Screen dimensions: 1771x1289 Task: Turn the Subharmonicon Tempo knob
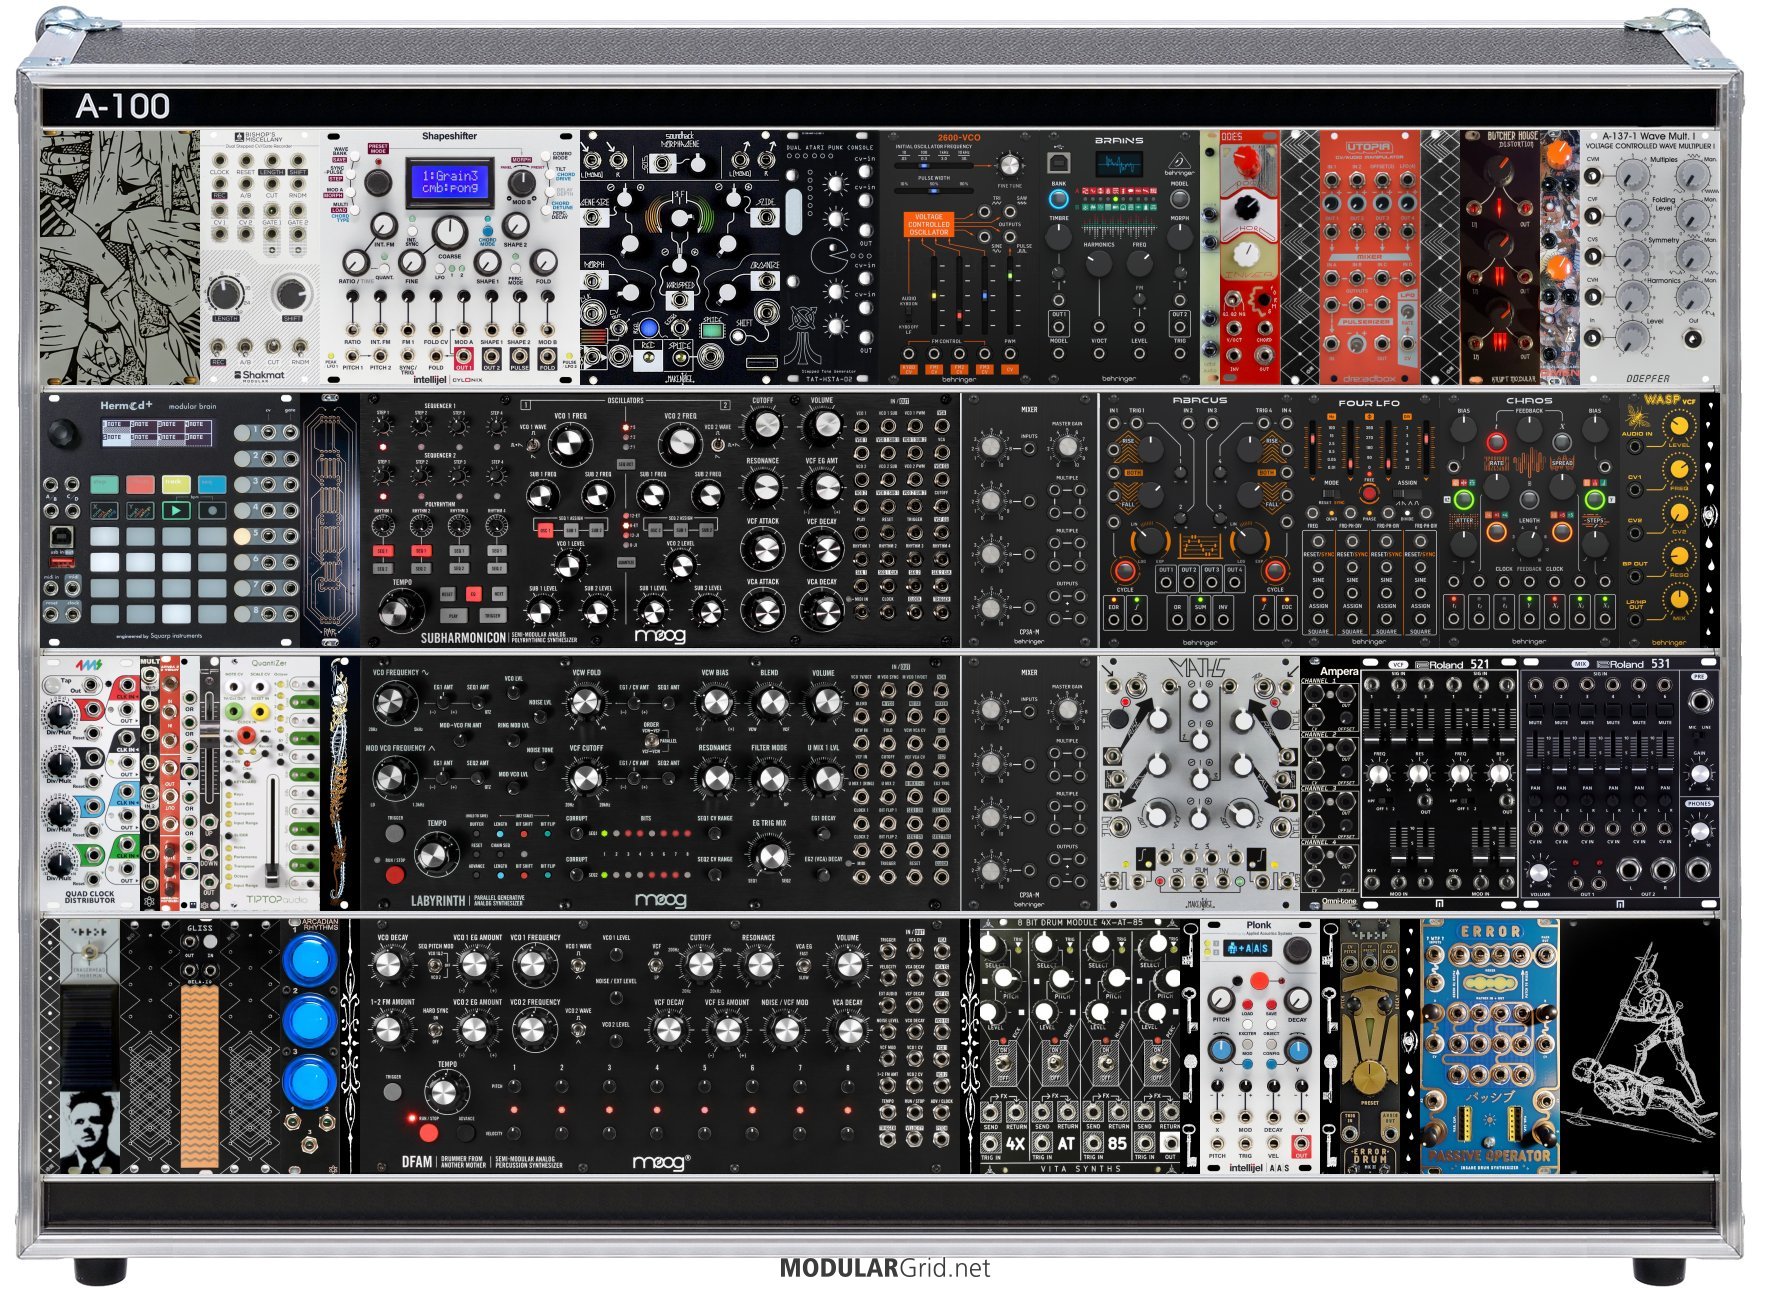tap(398, 608)
